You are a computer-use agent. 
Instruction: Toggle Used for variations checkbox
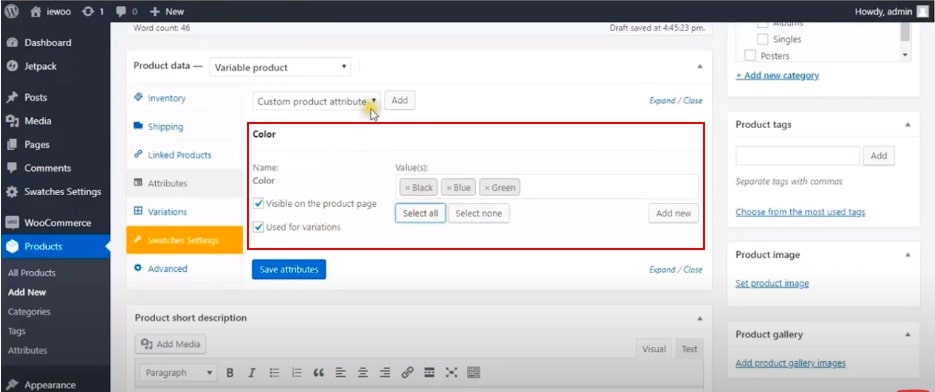coord(258,227)
